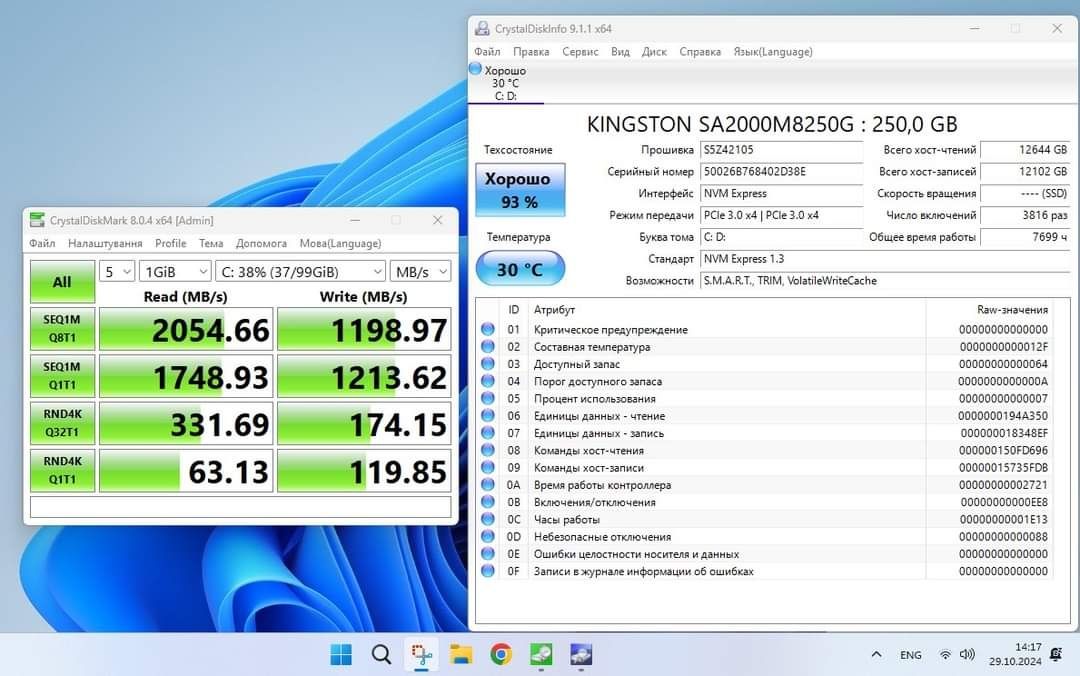Image resolution: width=1080 pixels, height=676 pixels.
Task: Click the status orb for Часы работы
Action: tap(488, 519)
